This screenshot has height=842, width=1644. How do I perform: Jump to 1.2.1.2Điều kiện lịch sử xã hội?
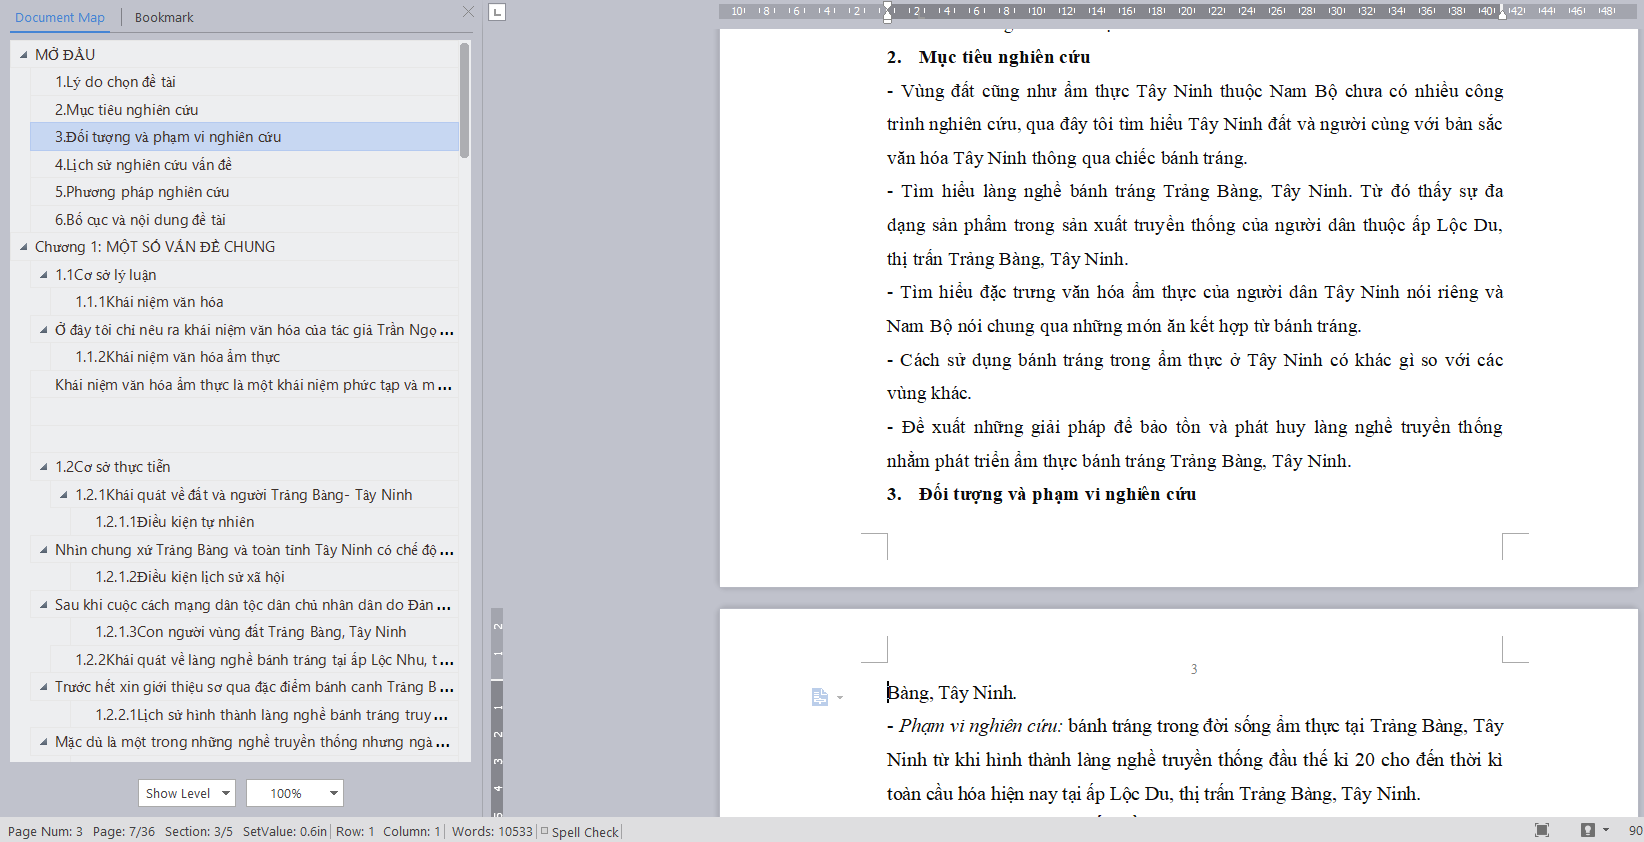tap(264, 577)
